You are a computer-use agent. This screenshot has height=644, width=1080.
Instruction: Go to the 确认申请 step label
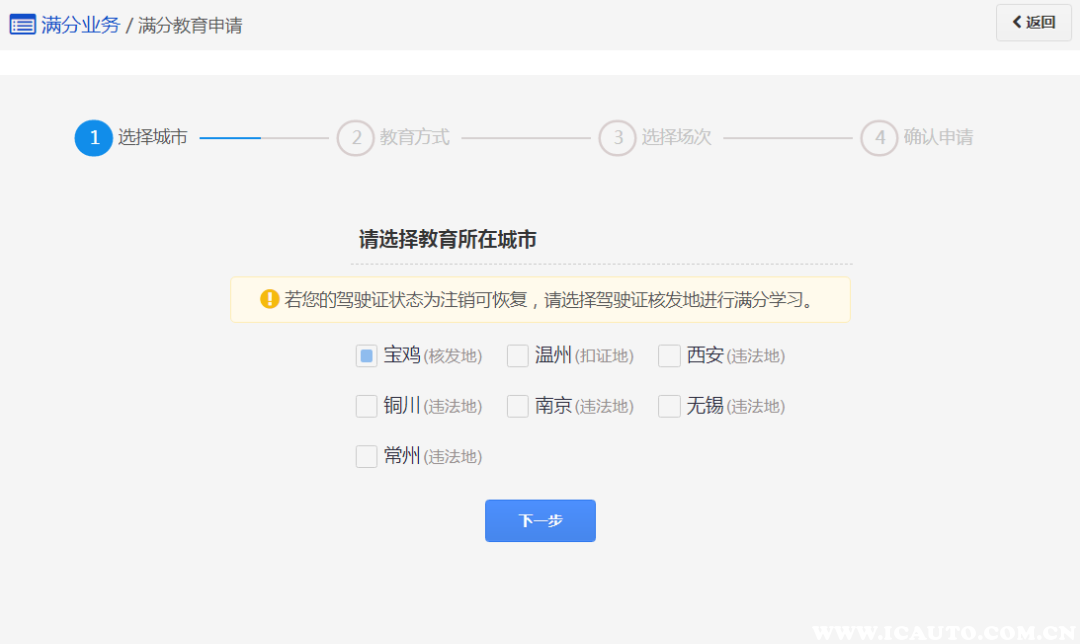939,138
